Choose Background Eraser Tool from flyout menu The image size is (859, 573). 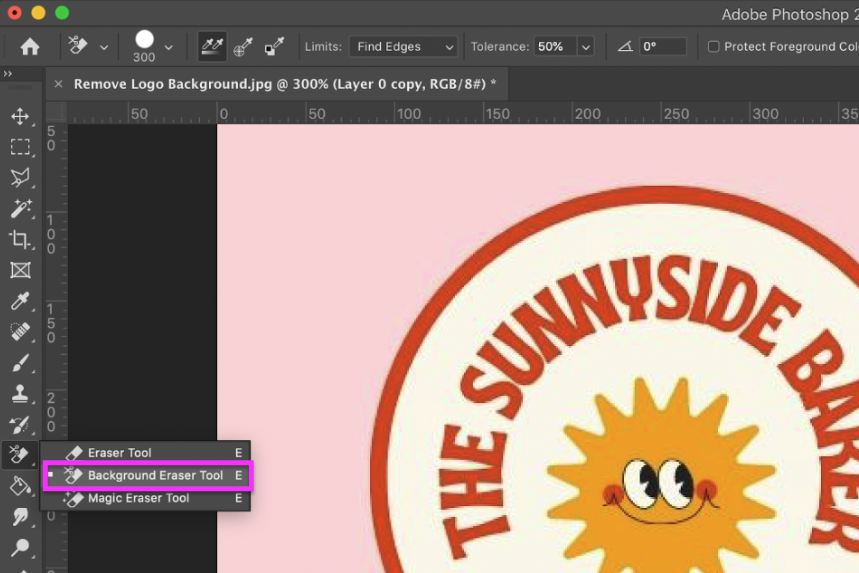coord(147,475)
